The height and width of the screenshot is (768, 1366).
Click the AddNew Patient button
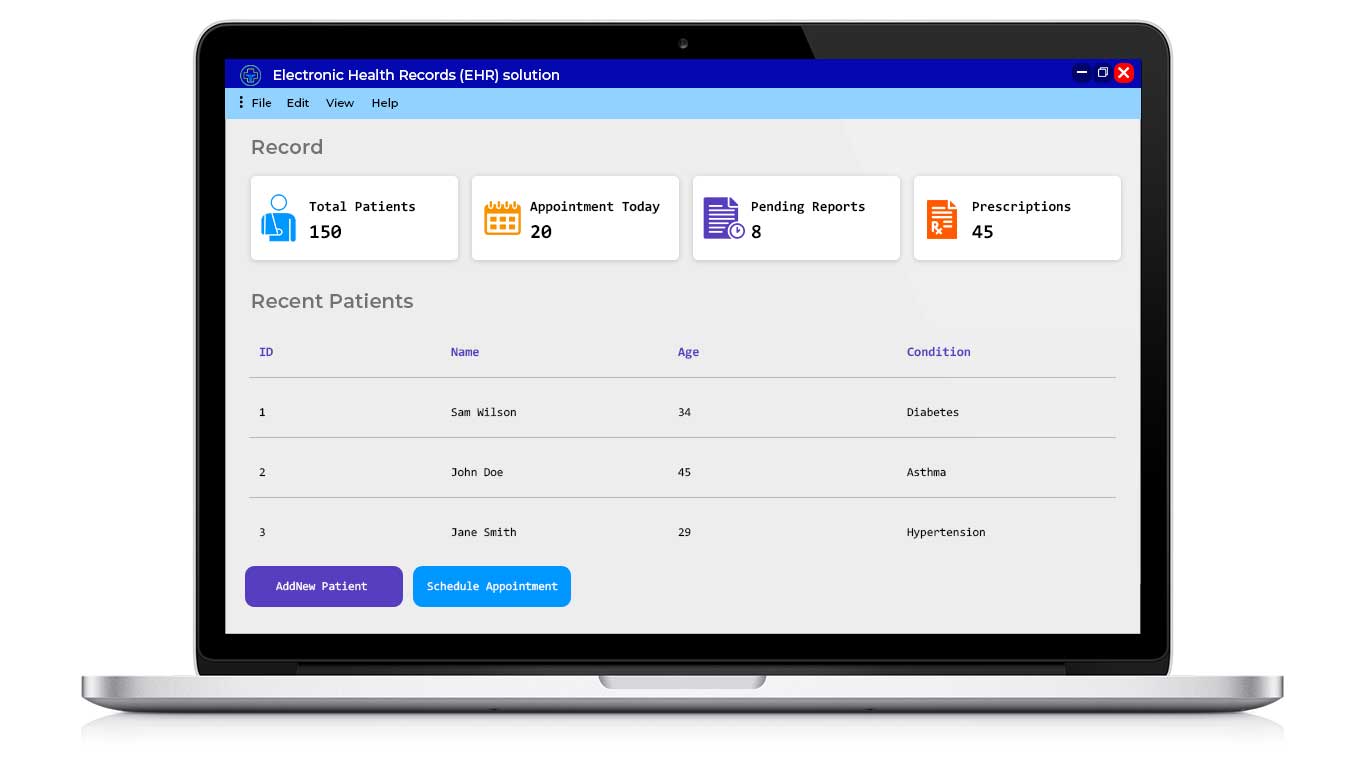coord(323,587)
